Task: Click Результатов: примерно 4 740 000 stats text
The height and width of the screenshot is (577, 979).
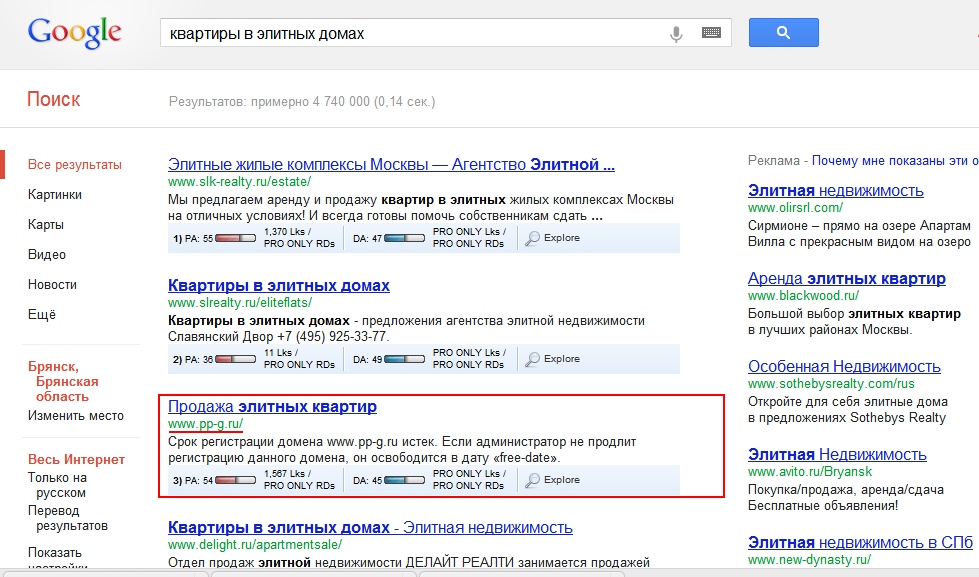Action: coord(302,101)
